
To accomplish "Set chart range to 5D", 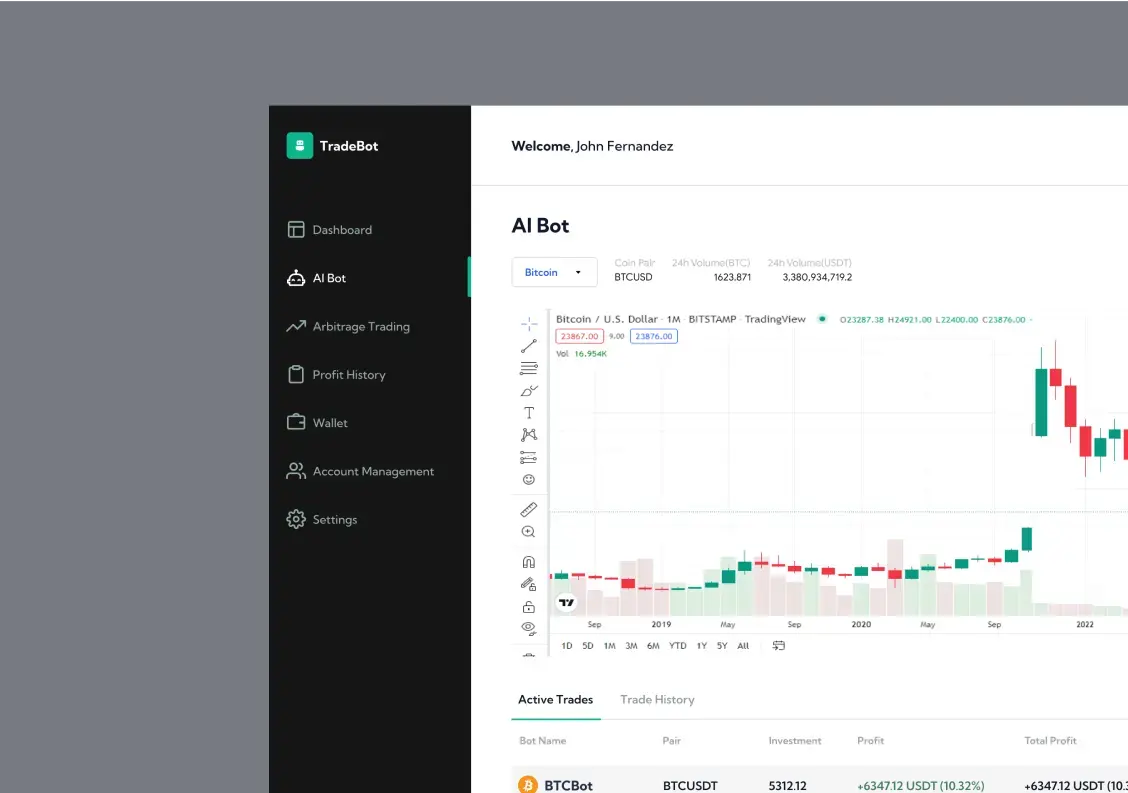I will pyautogui.click(x=588, y=646).
